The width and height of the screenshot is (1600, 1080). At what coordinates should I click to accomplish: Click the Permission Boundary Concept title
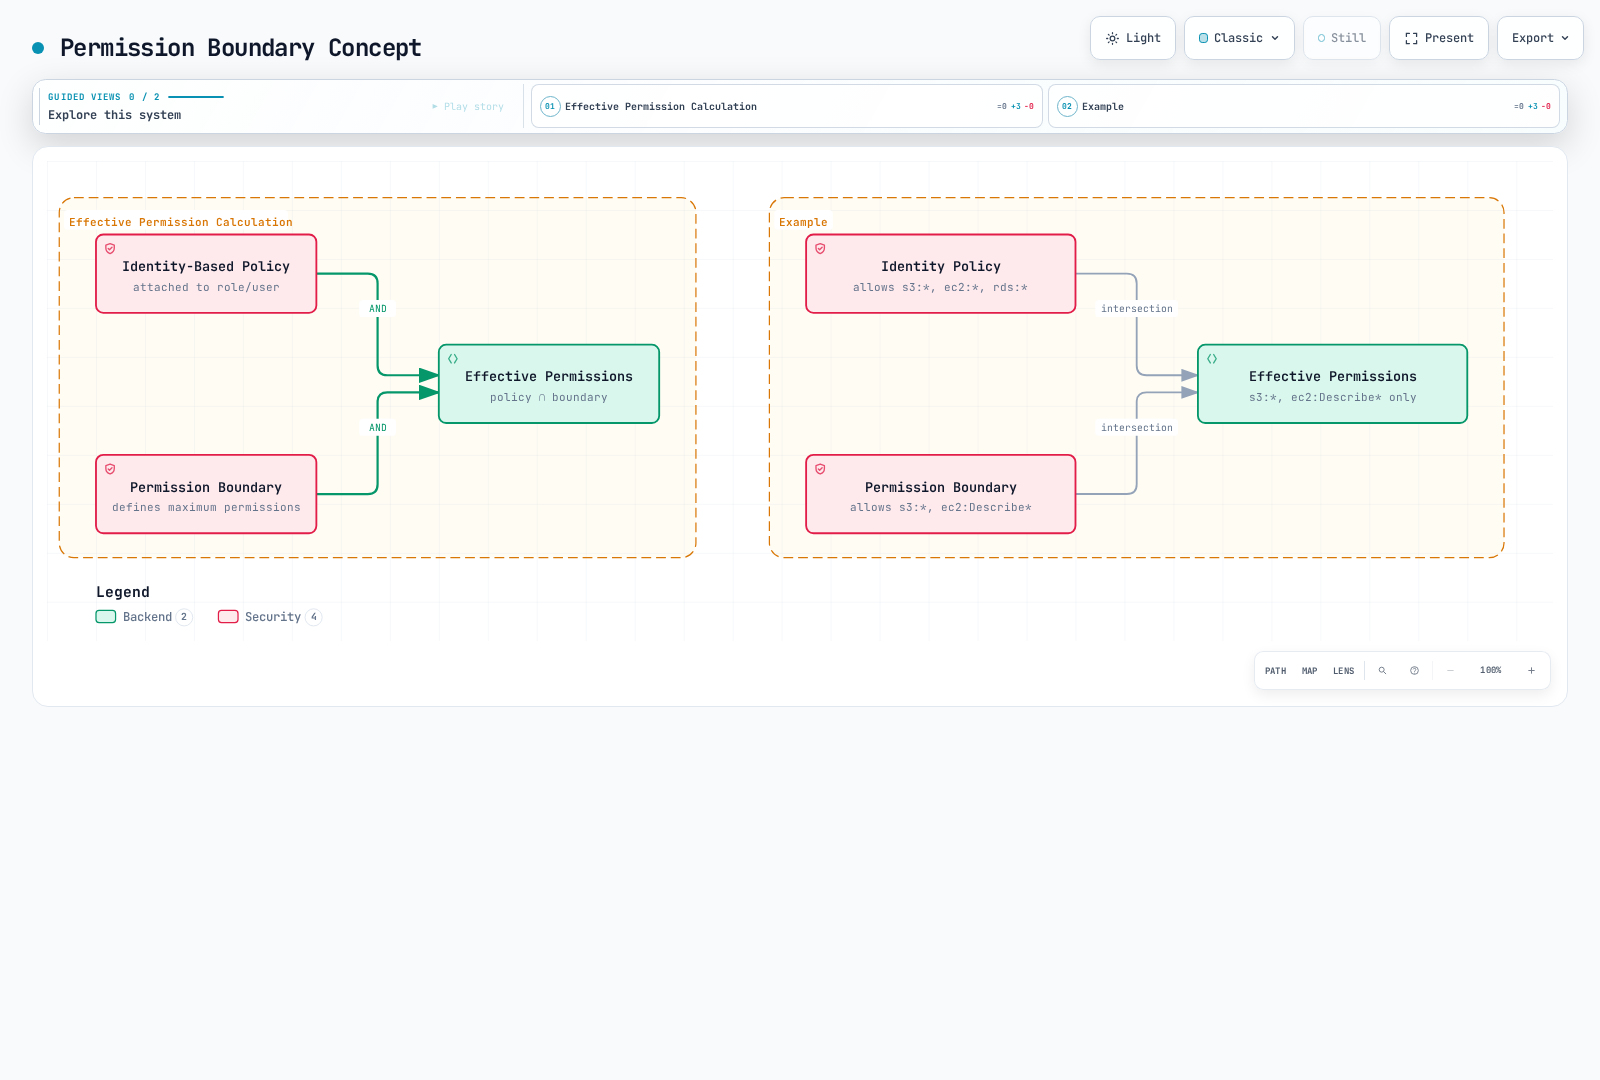(x=241, y=48)
